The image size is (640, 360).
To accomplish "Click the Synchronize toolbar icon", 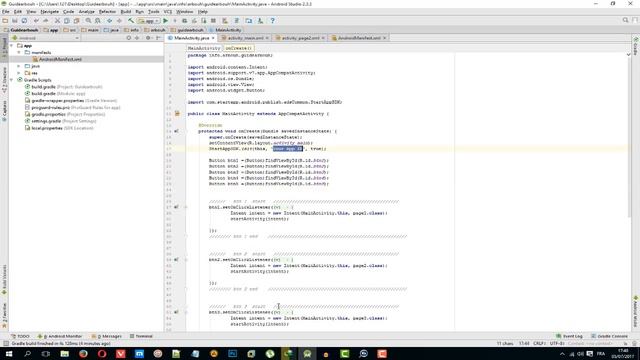I will (24, 20).
